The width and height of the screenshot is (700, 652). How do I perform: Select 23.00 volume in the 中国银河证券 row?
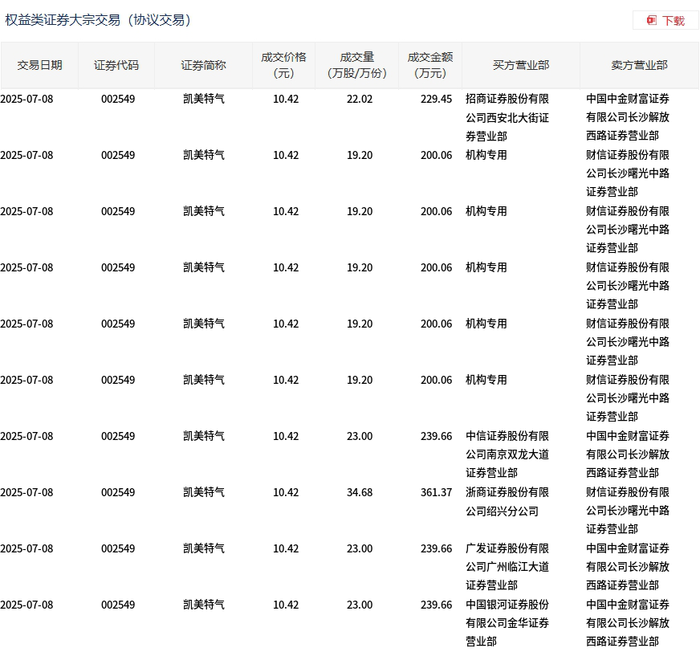tap(359, 605)
